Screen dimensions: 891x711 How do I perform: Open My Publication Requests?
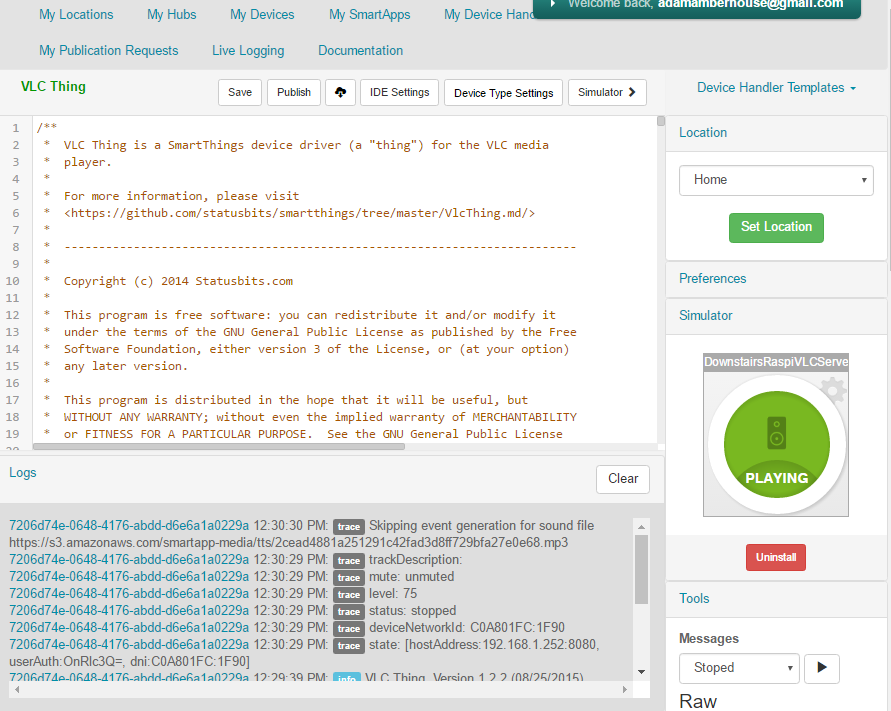click(x=109, y=51)
